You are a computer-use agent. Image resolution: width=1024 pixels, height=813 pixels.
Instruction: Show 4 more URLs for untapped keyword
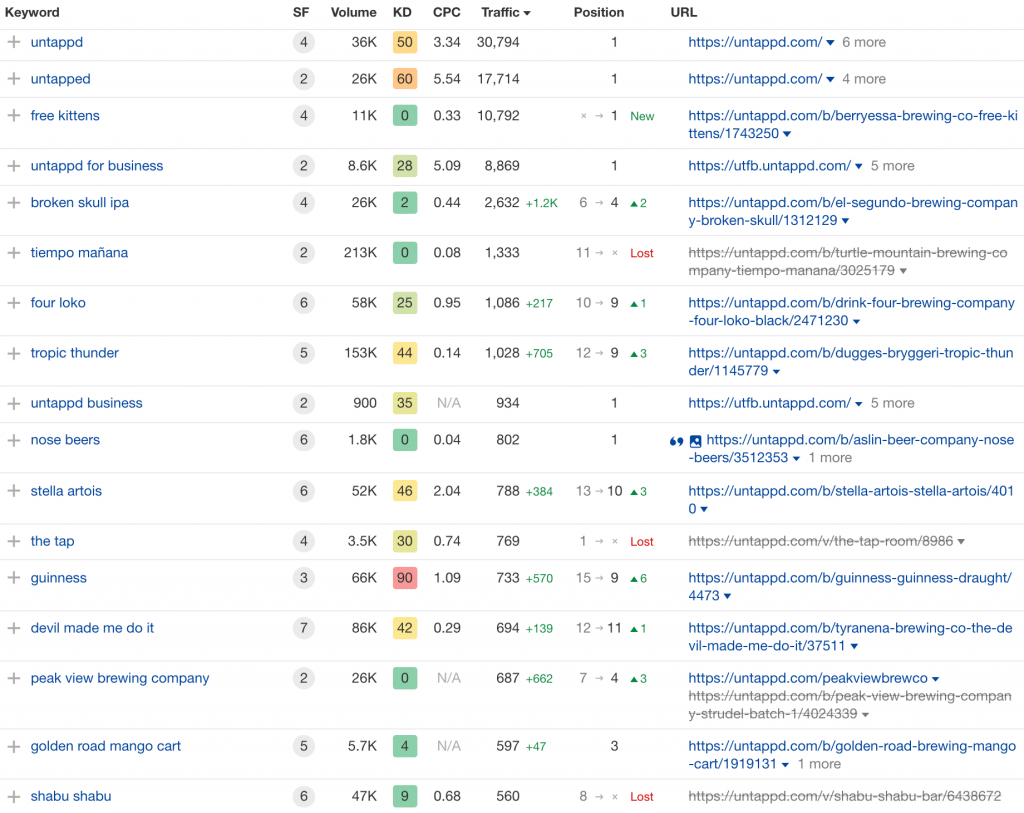tap(864, 79)
